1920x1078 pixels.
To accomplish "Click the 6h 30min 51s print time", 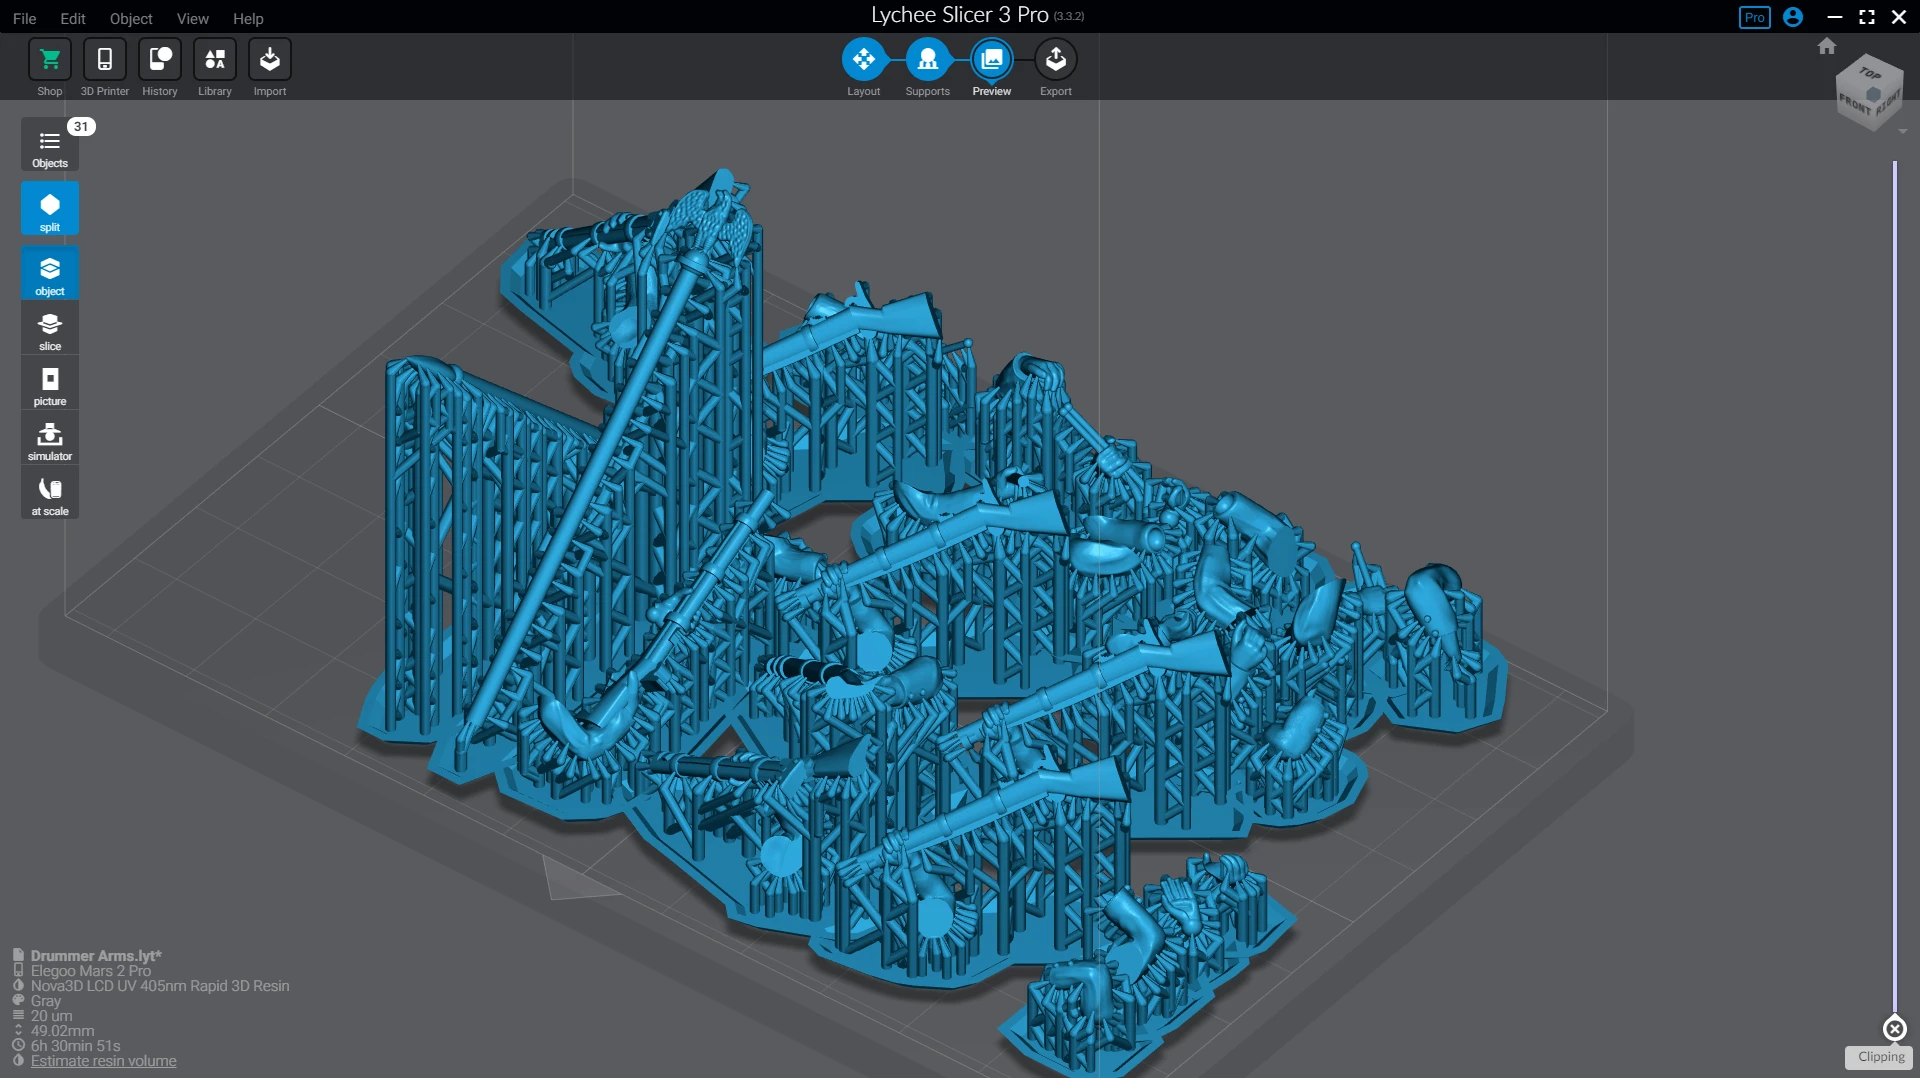I will [75, 1046].
